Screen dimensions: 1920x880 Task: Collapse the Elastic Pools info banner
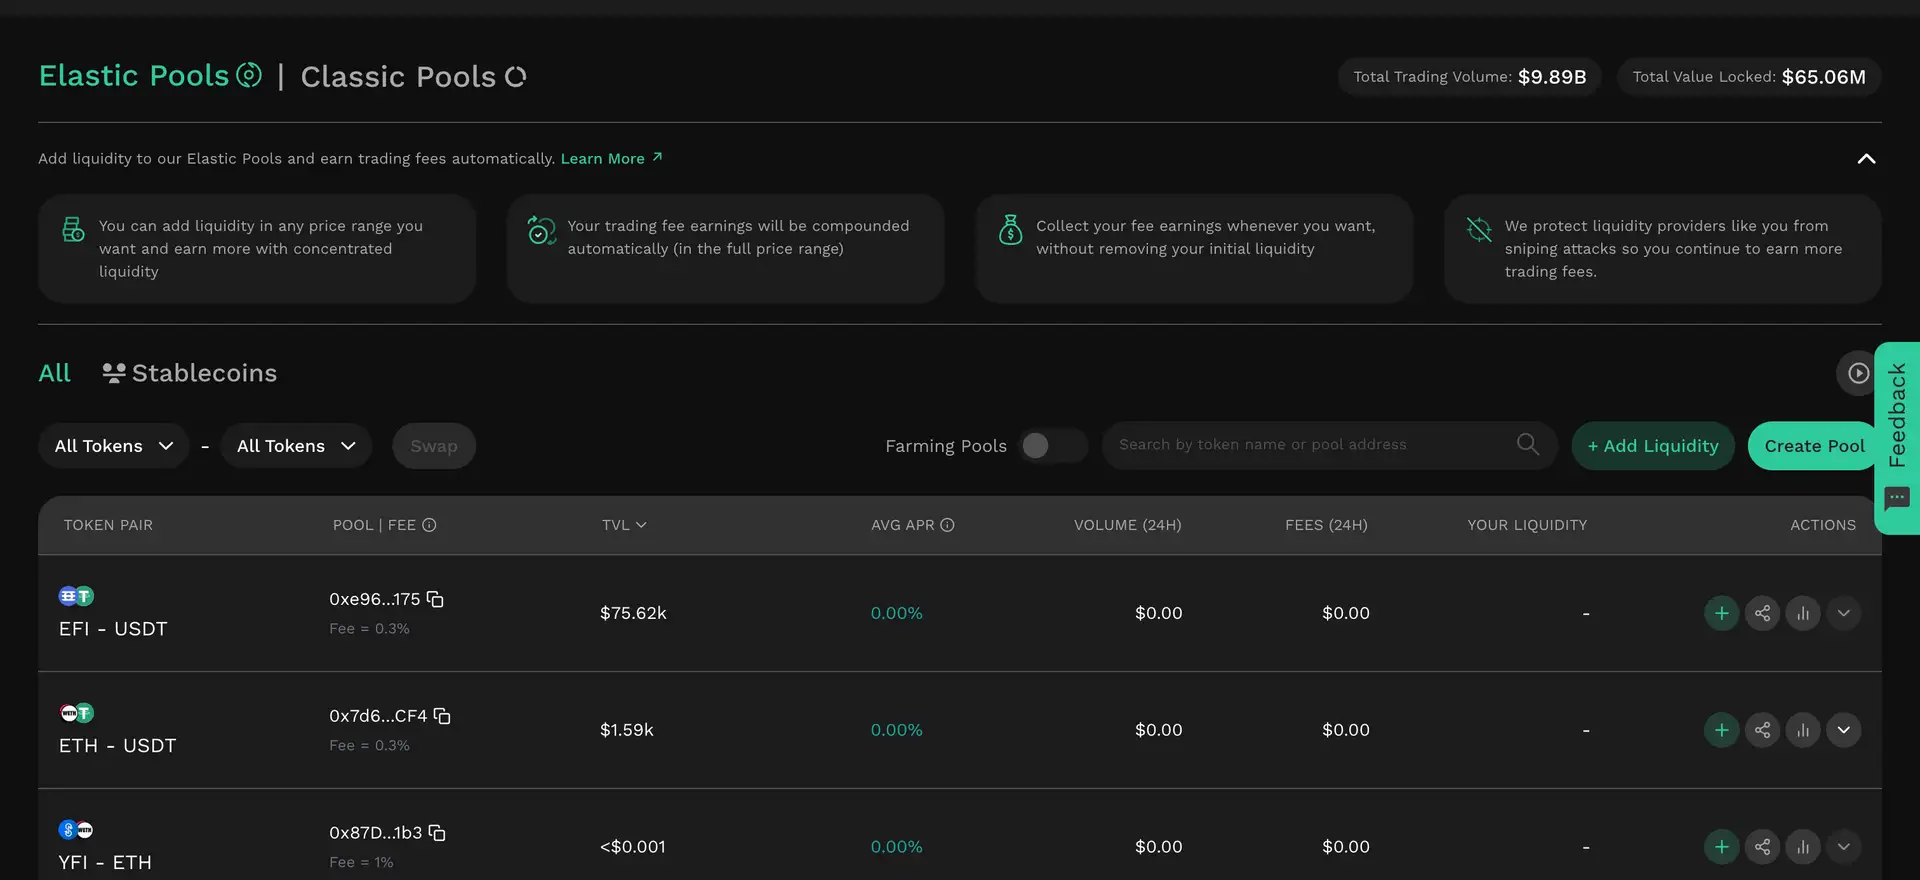pyautogui.click(x=1866, y=159)
